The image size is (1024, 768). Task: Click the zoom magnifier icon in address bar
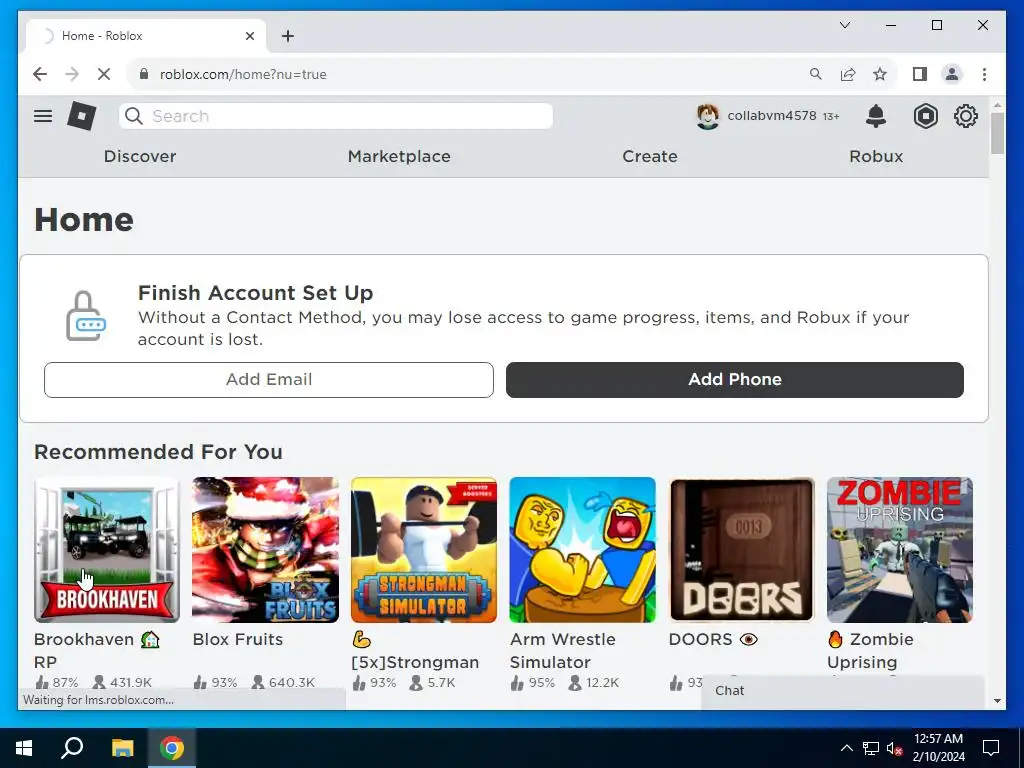816,74
